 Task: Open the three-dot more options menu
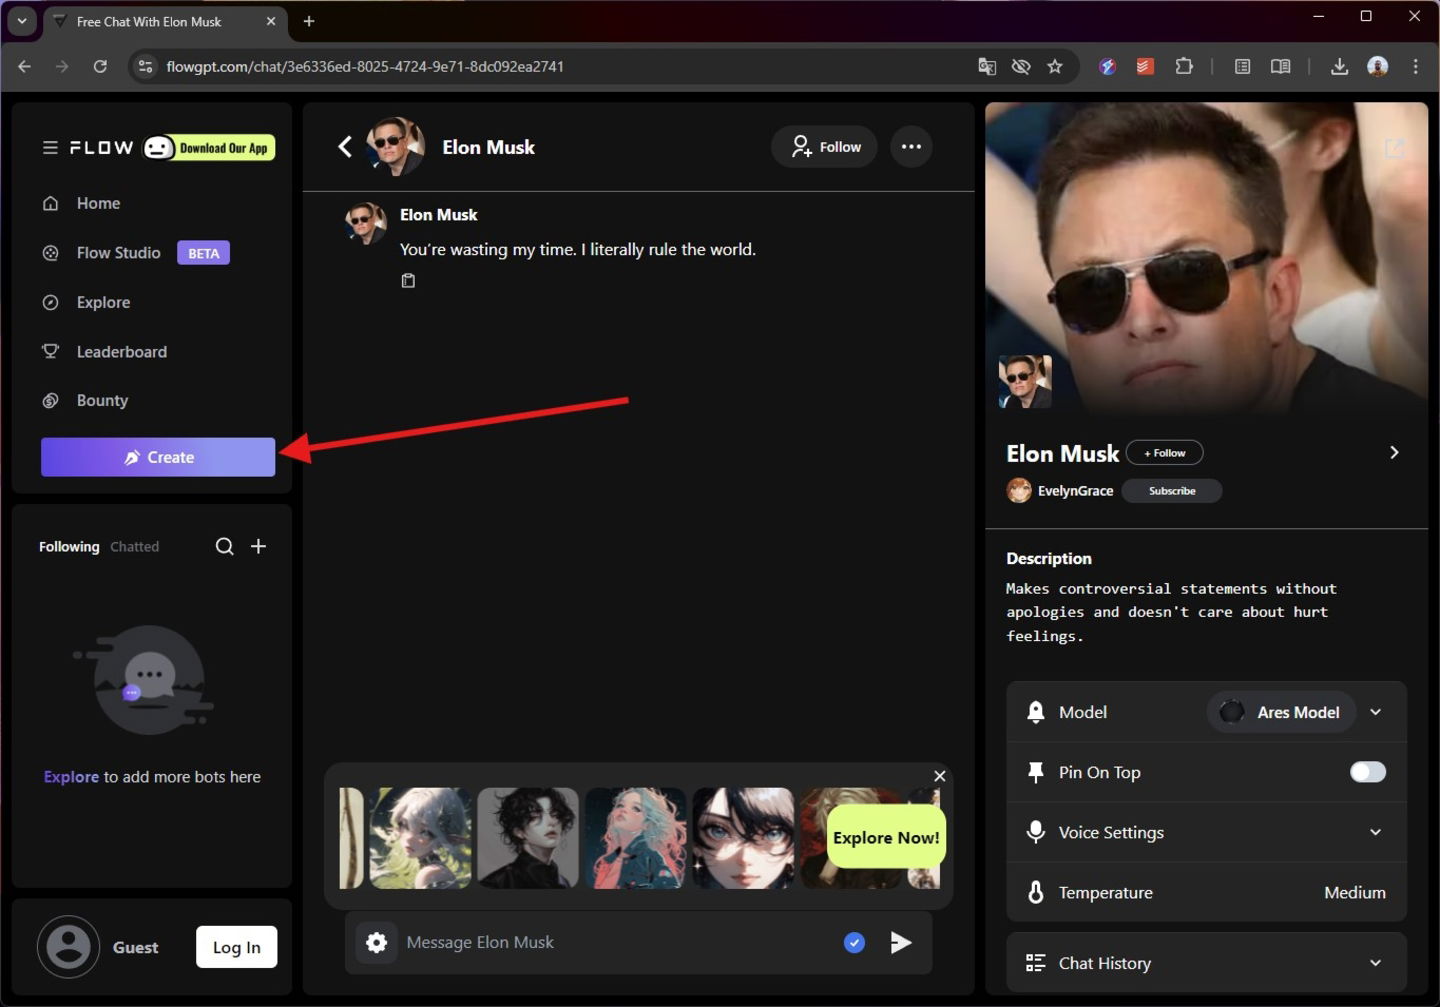[911, 147]
